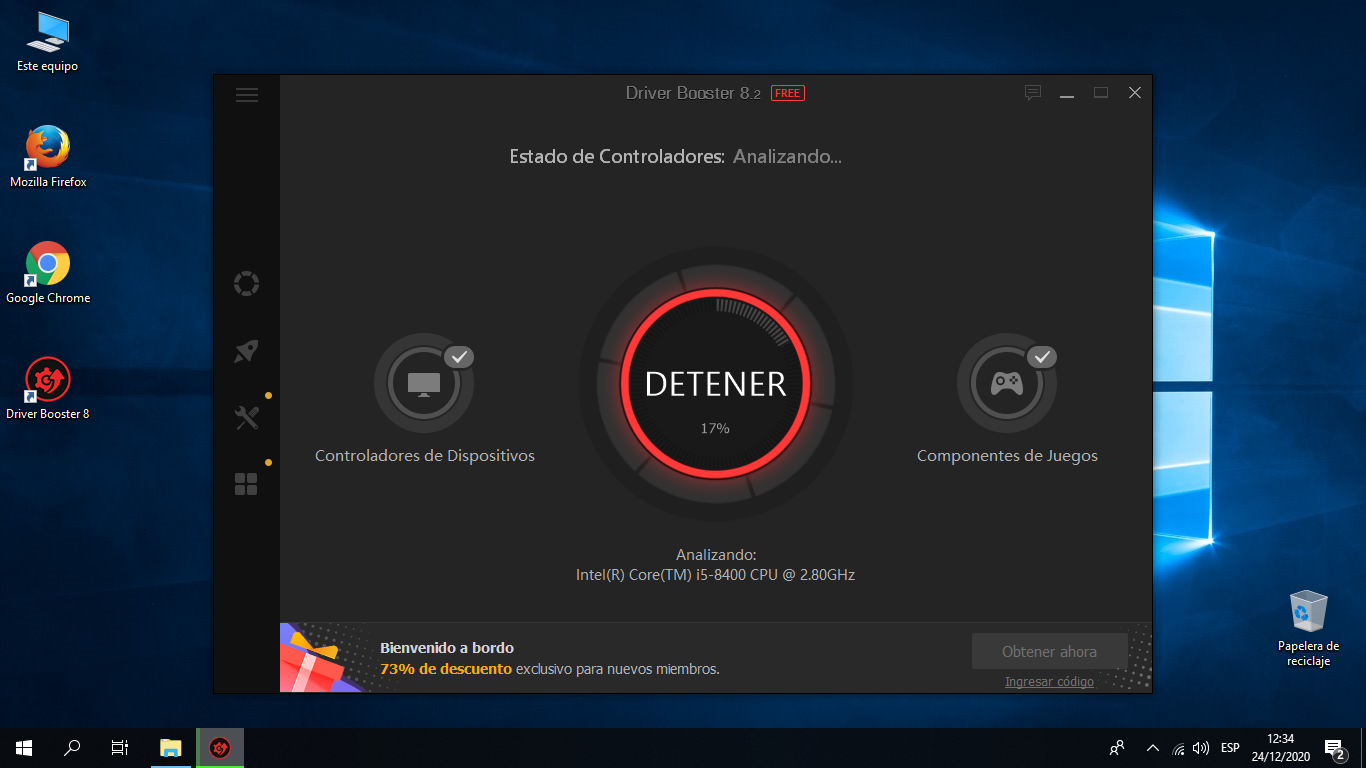Click the 17% scan progress value
This screenshot has height=768, width=1366.
(x=715, y=428)
